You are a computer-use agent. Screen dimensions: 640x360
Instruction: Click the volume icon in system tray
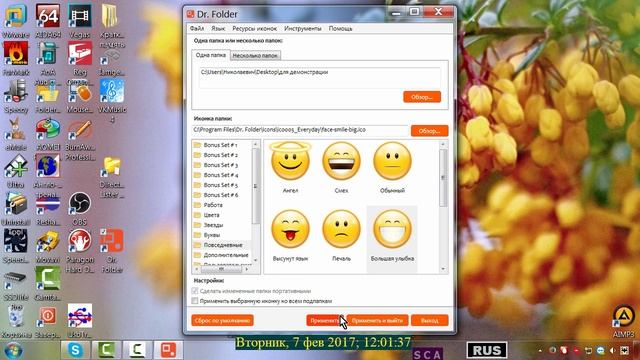pos(613,351)
